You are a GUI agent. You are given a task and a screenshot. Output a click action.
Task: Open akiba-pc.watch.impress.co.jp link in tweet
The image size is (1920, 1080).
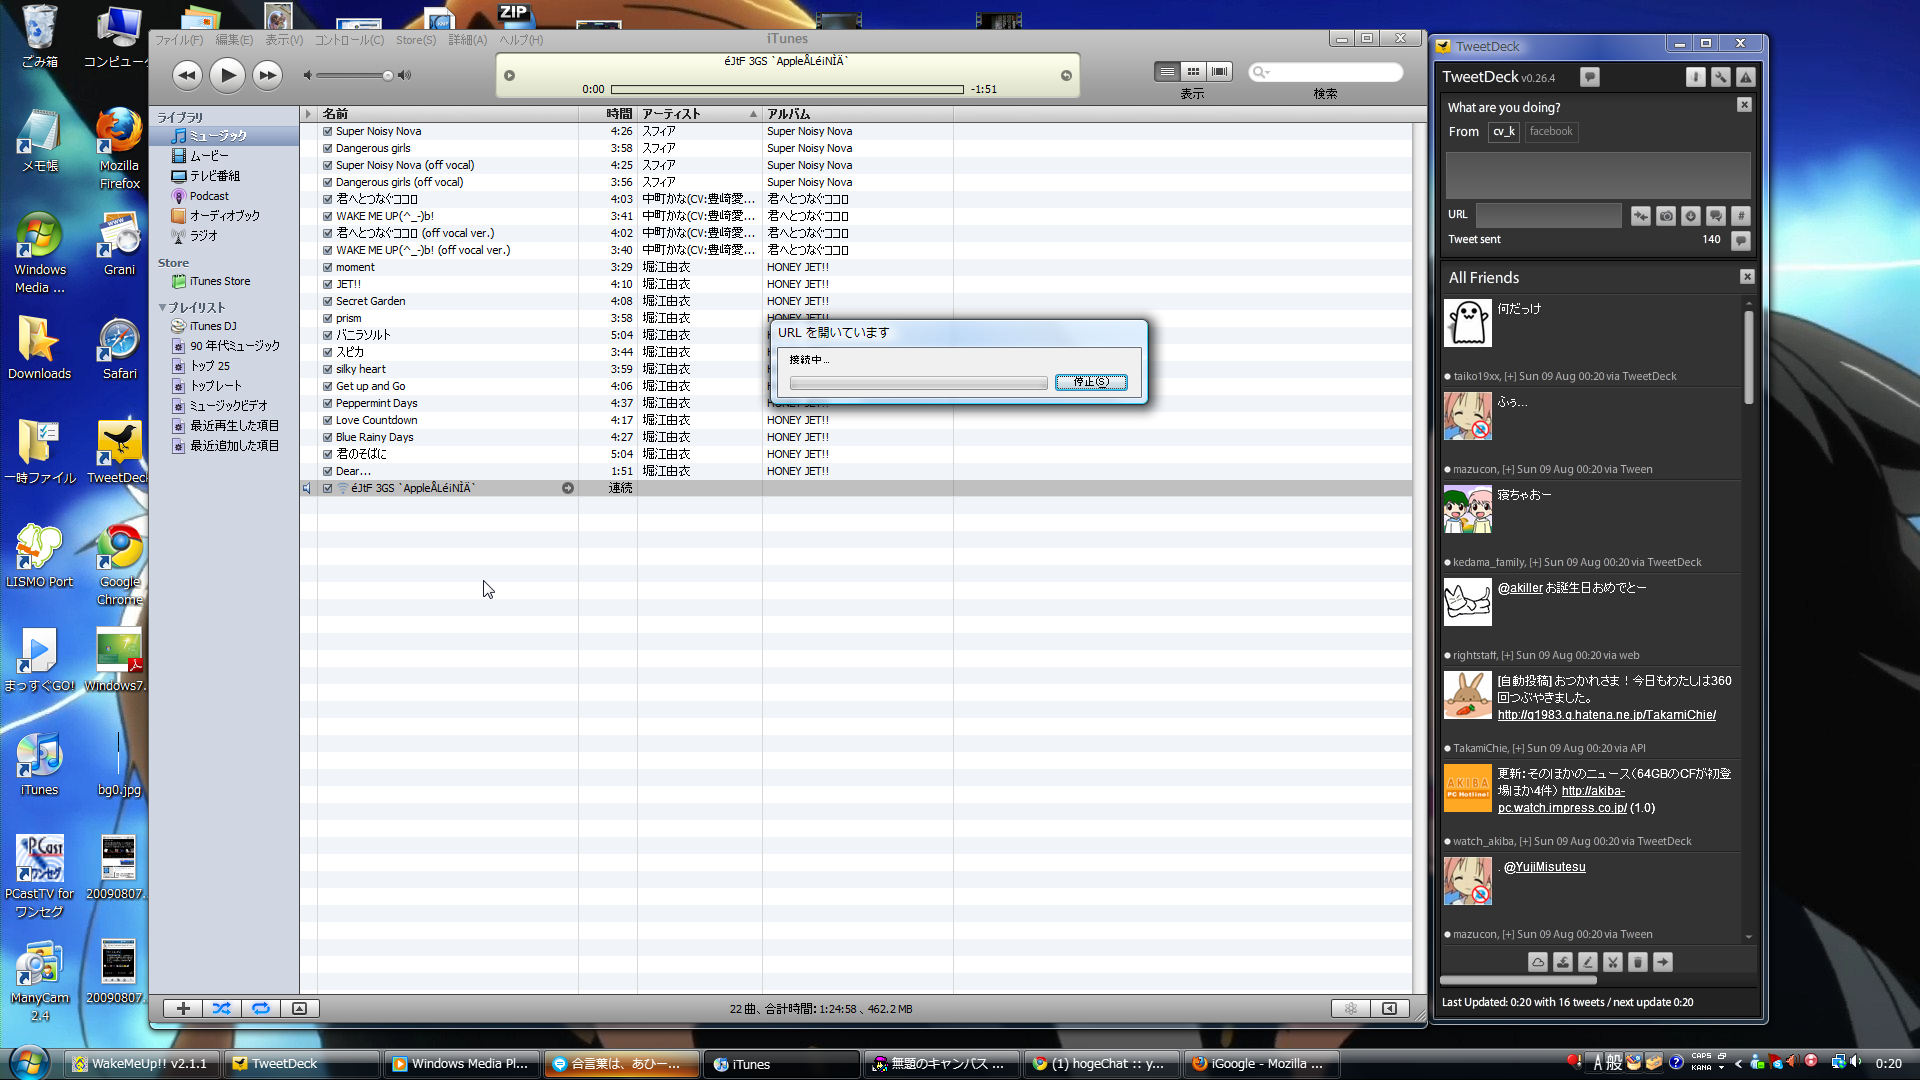(x=1562, y=799)
